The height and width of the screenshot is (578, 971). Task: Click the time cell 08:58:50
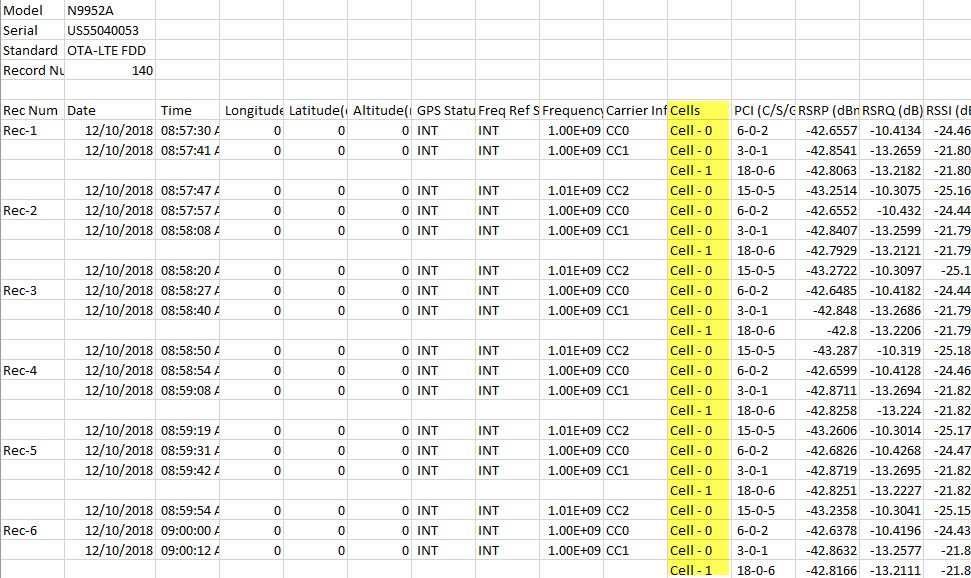188,351
